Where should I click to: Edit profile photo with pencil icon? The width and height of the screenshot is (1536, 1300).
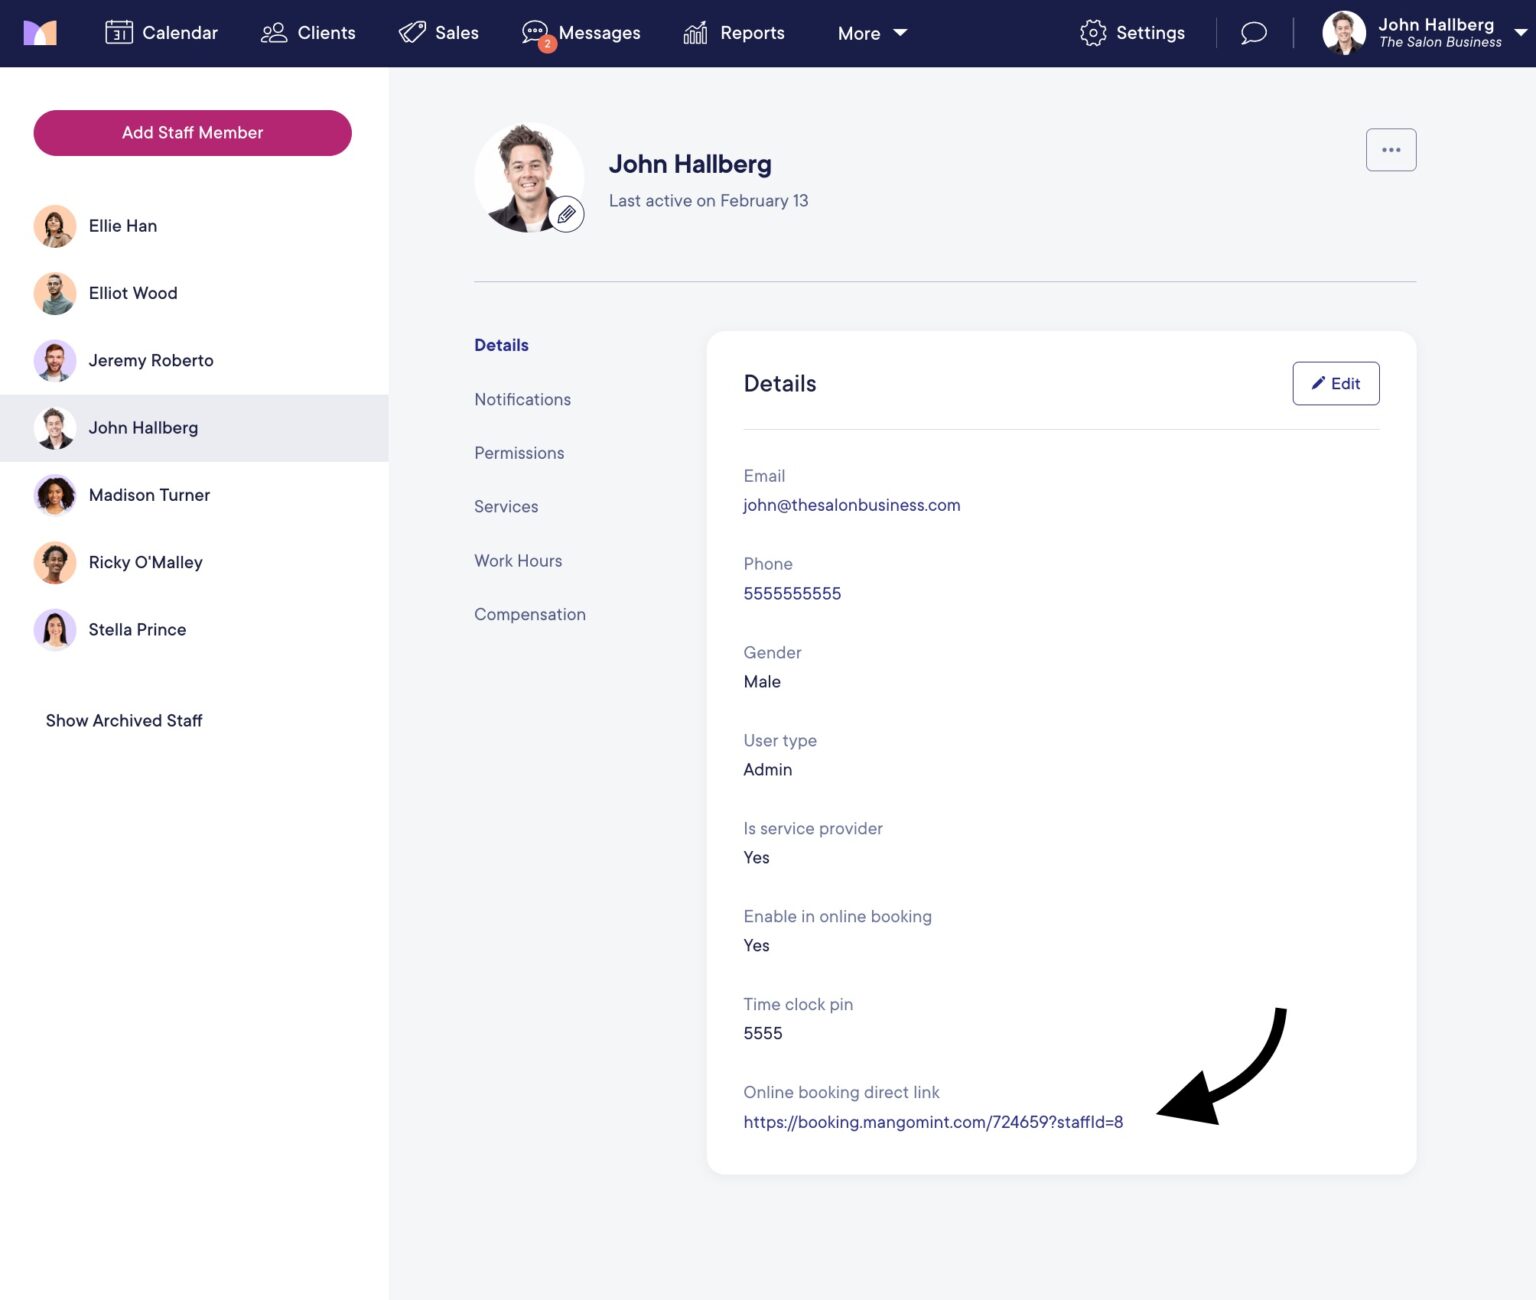(566, 214)
